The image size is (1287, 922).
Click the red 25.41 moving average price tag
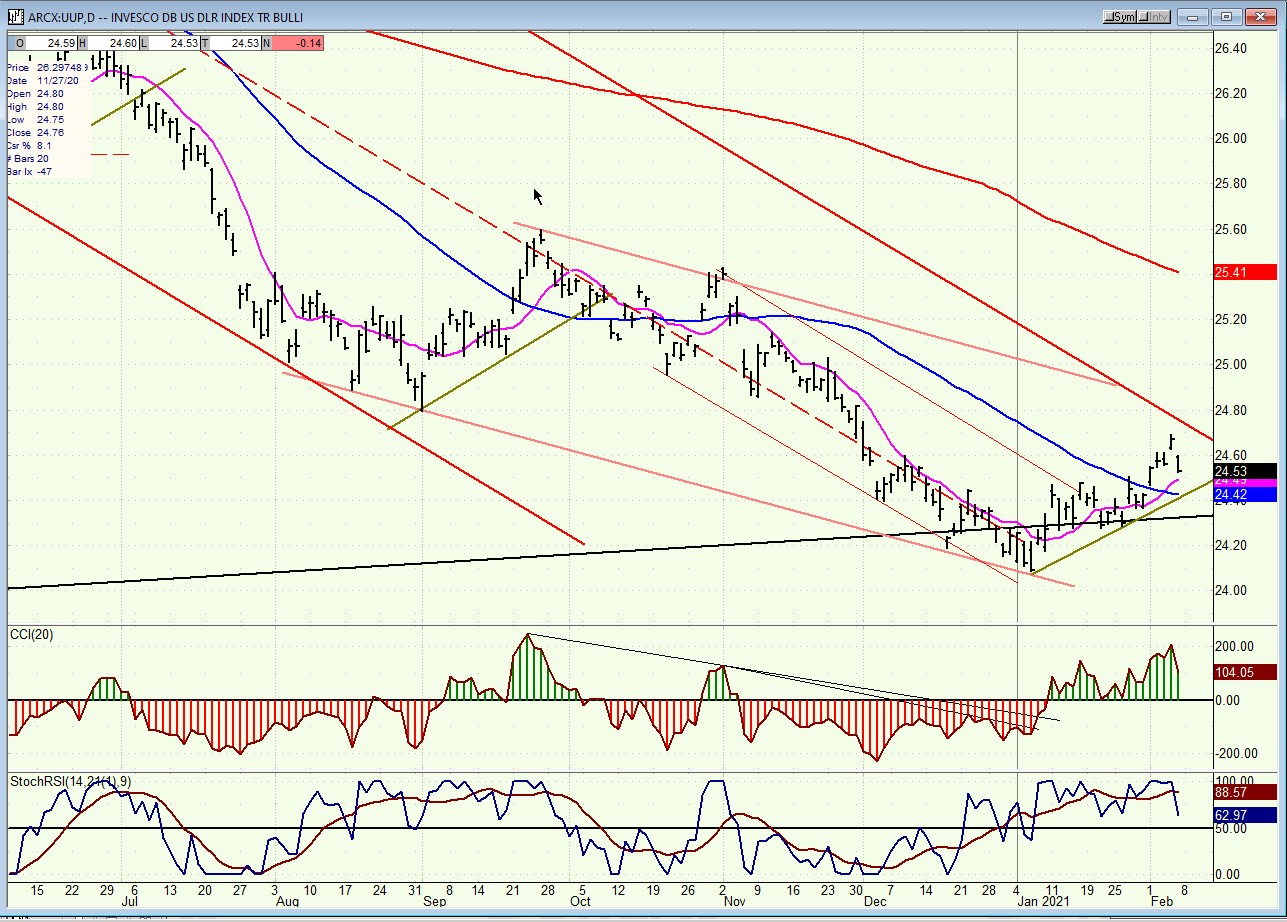[1244, 272]
